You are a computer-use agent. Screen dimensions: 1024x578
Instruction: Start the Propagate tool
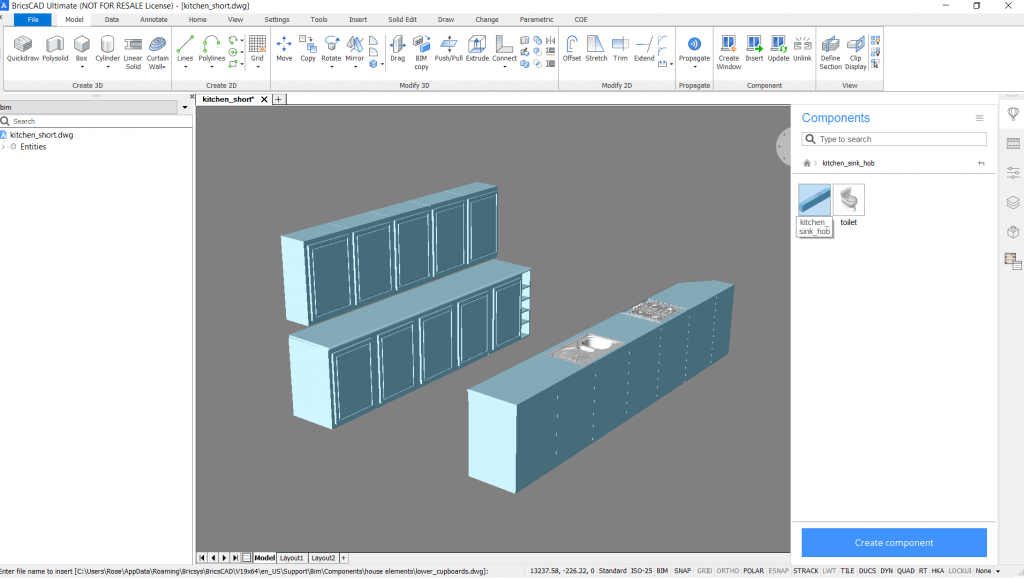[x=694, y=46]
